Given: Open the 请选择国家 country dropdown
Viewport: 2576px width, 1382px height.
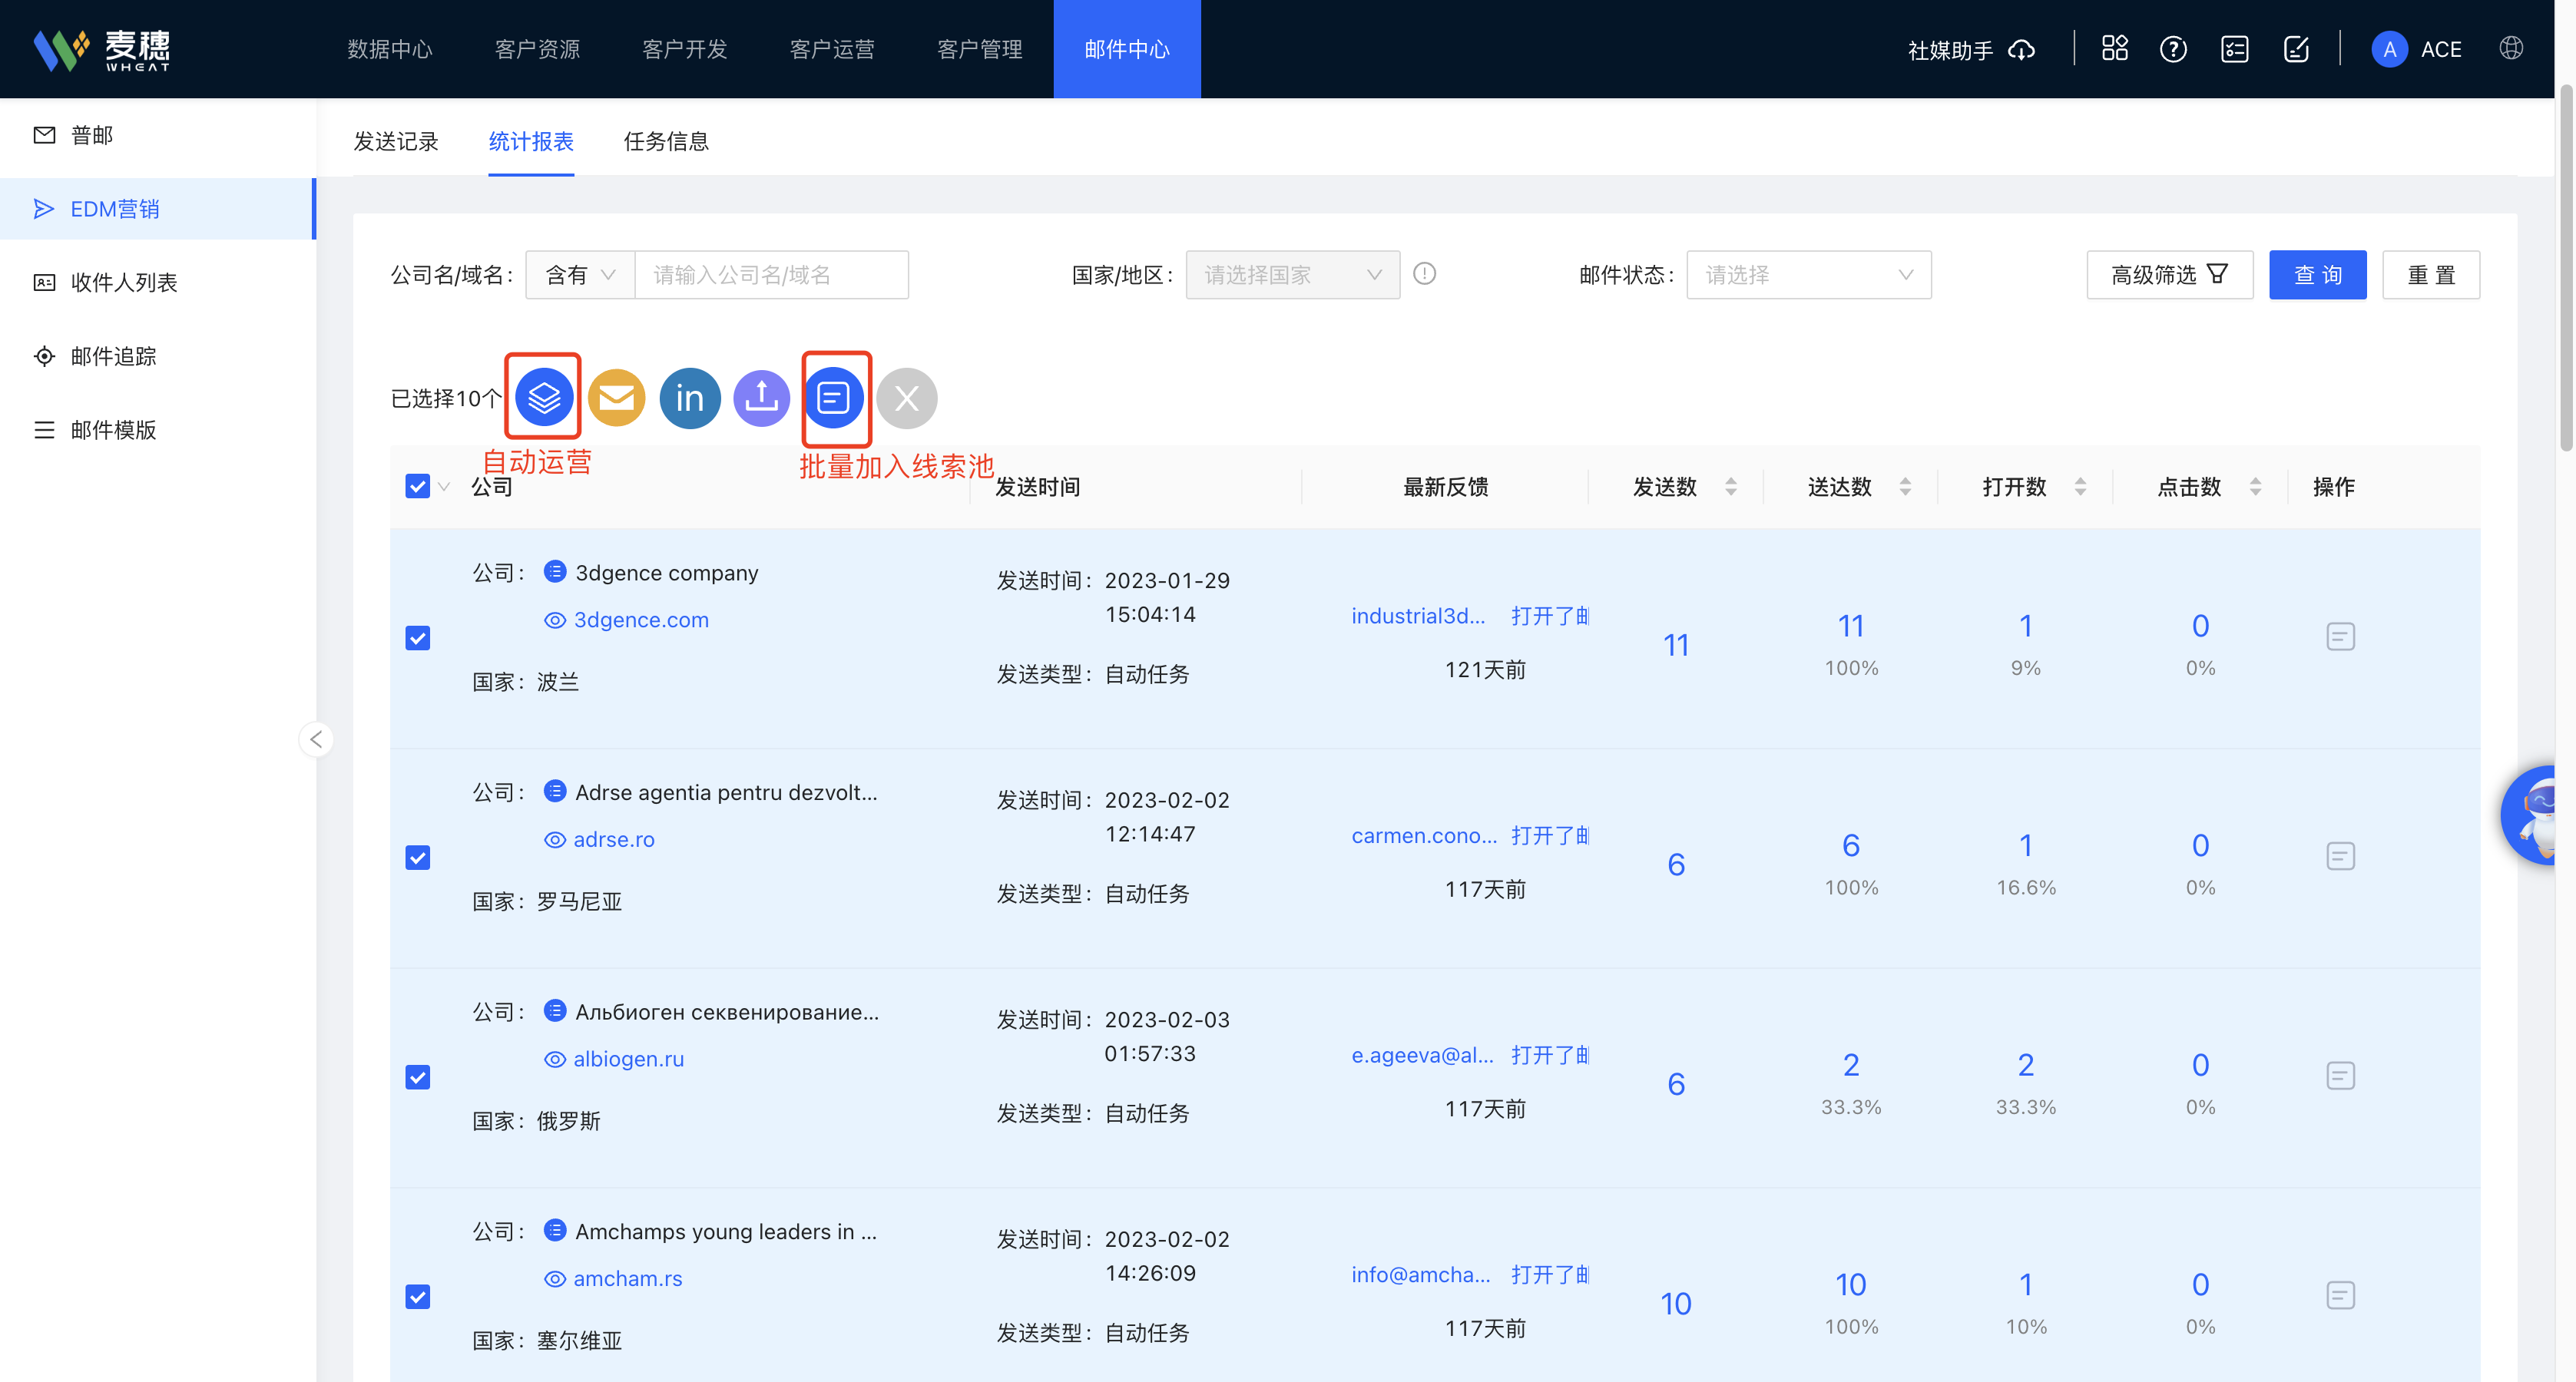Looking at the screenshot, I should tap(1292, 275).
